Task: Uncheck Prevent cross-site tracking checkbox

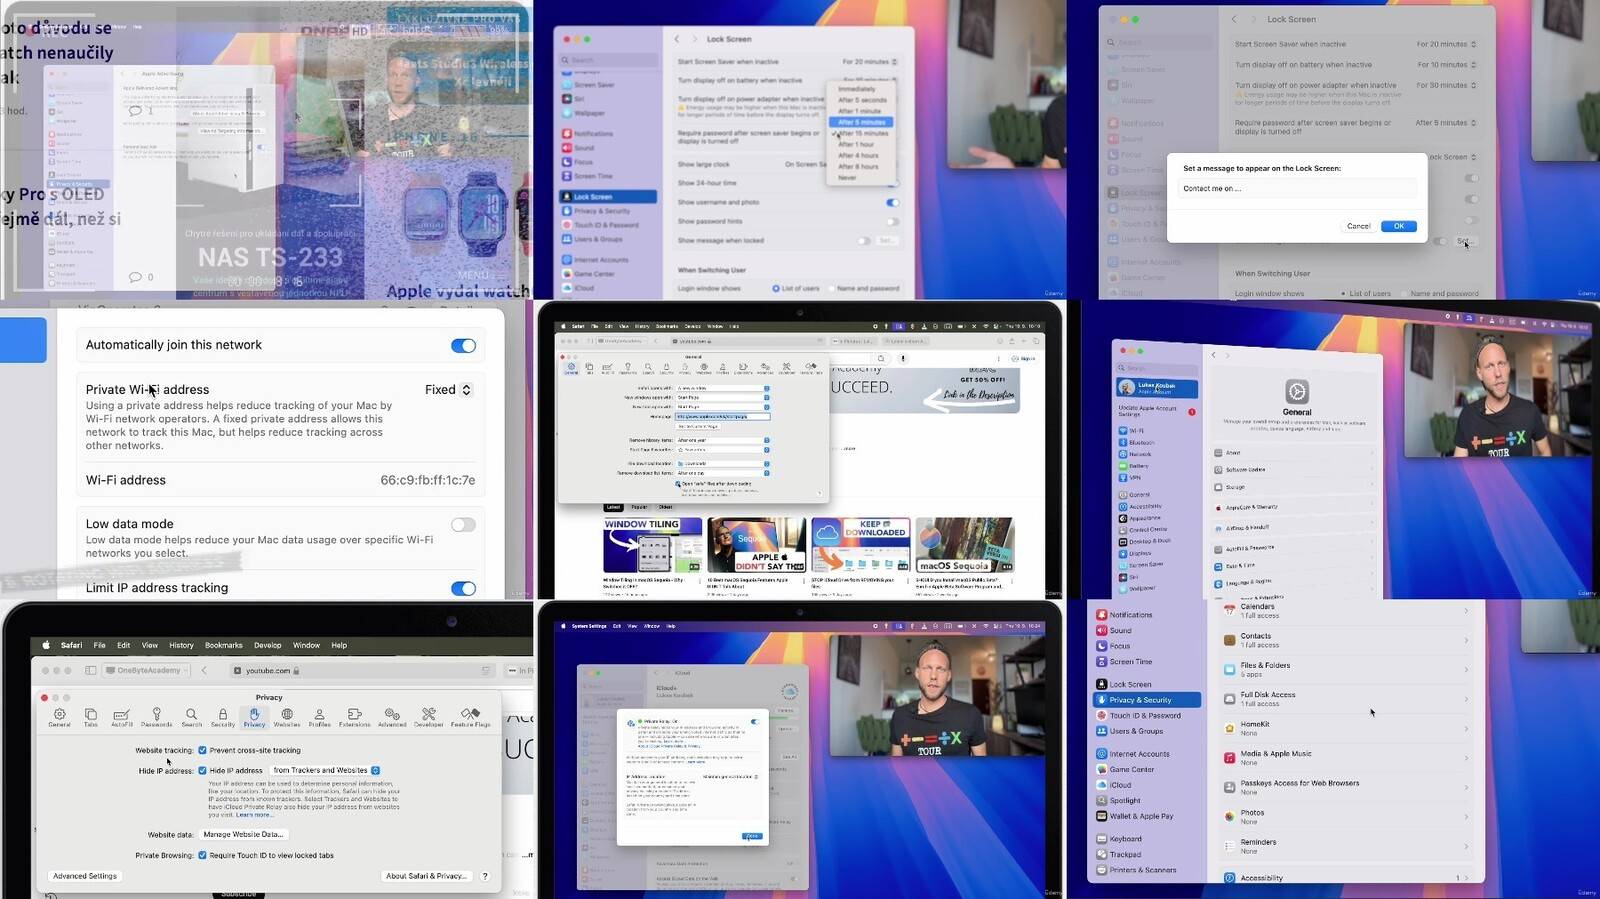Action: [202, 750]
